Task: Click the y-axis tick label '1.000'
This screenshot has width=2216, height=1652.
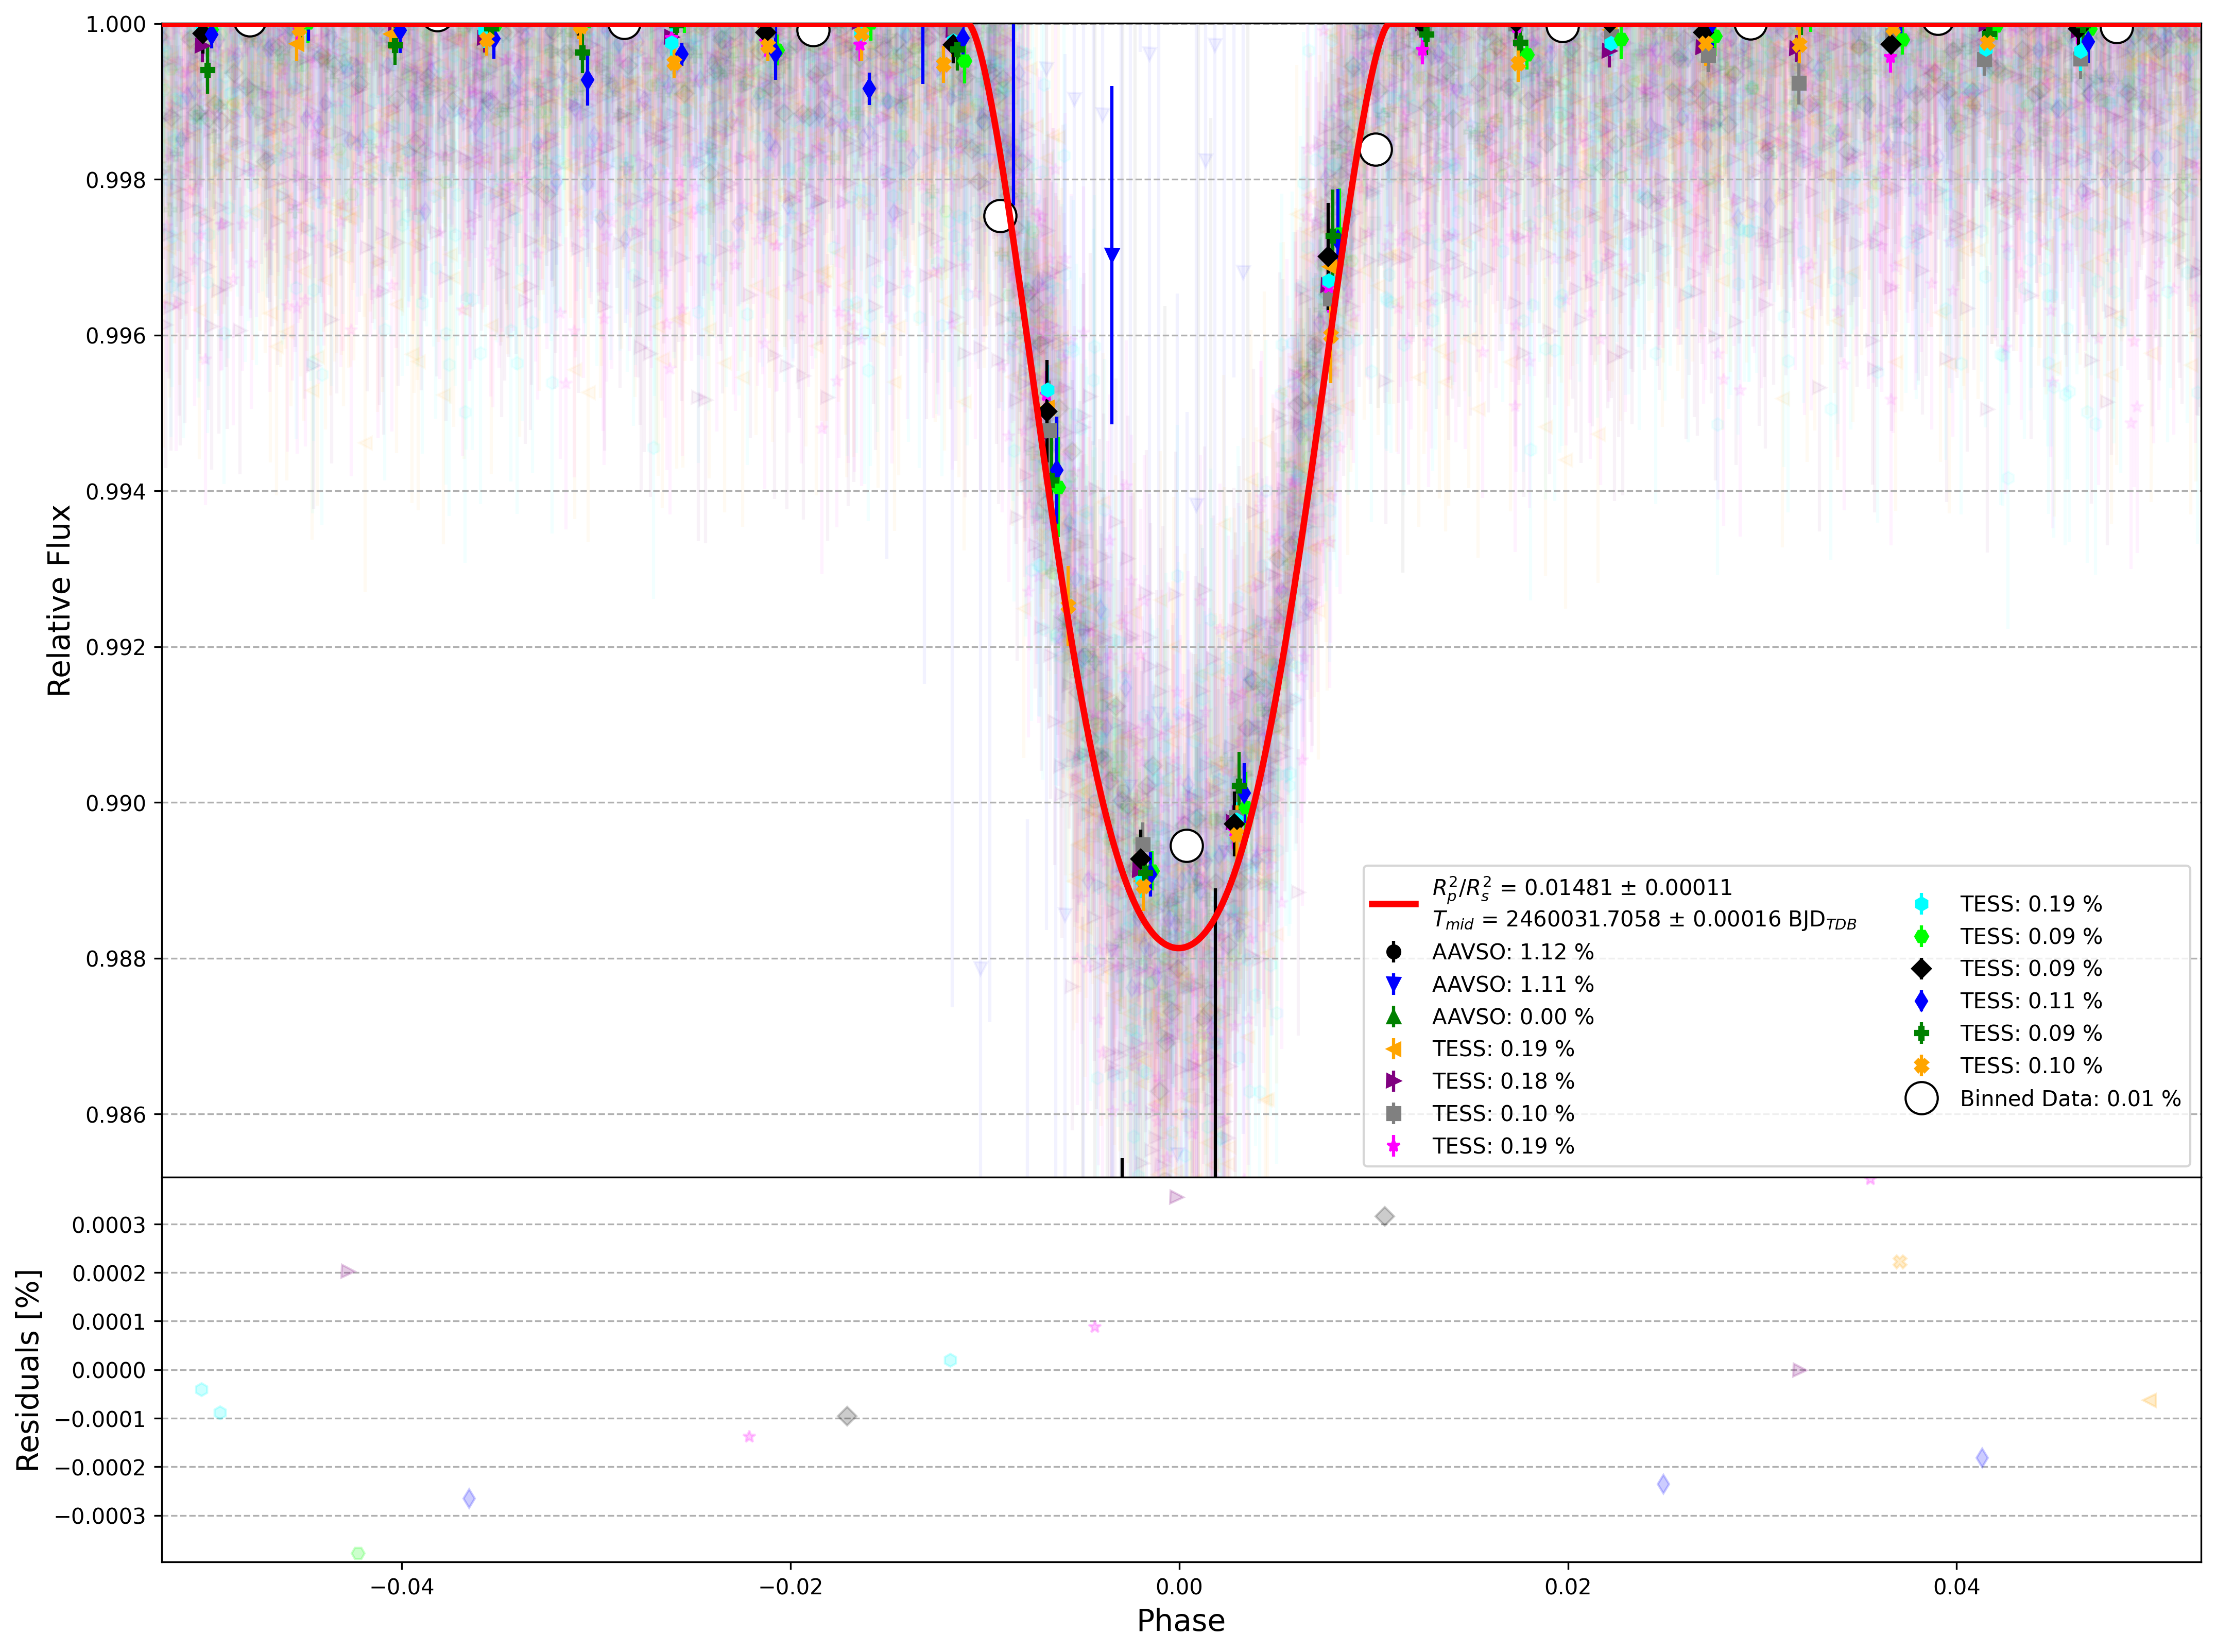Action: point(116,24)
